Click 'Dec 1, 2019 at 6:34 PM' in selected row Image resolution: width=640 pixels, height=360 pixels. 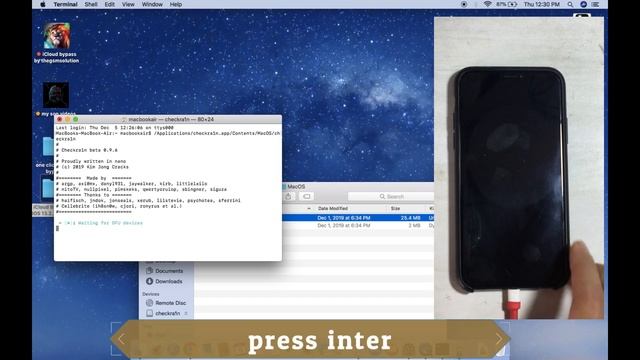(344, 218)
